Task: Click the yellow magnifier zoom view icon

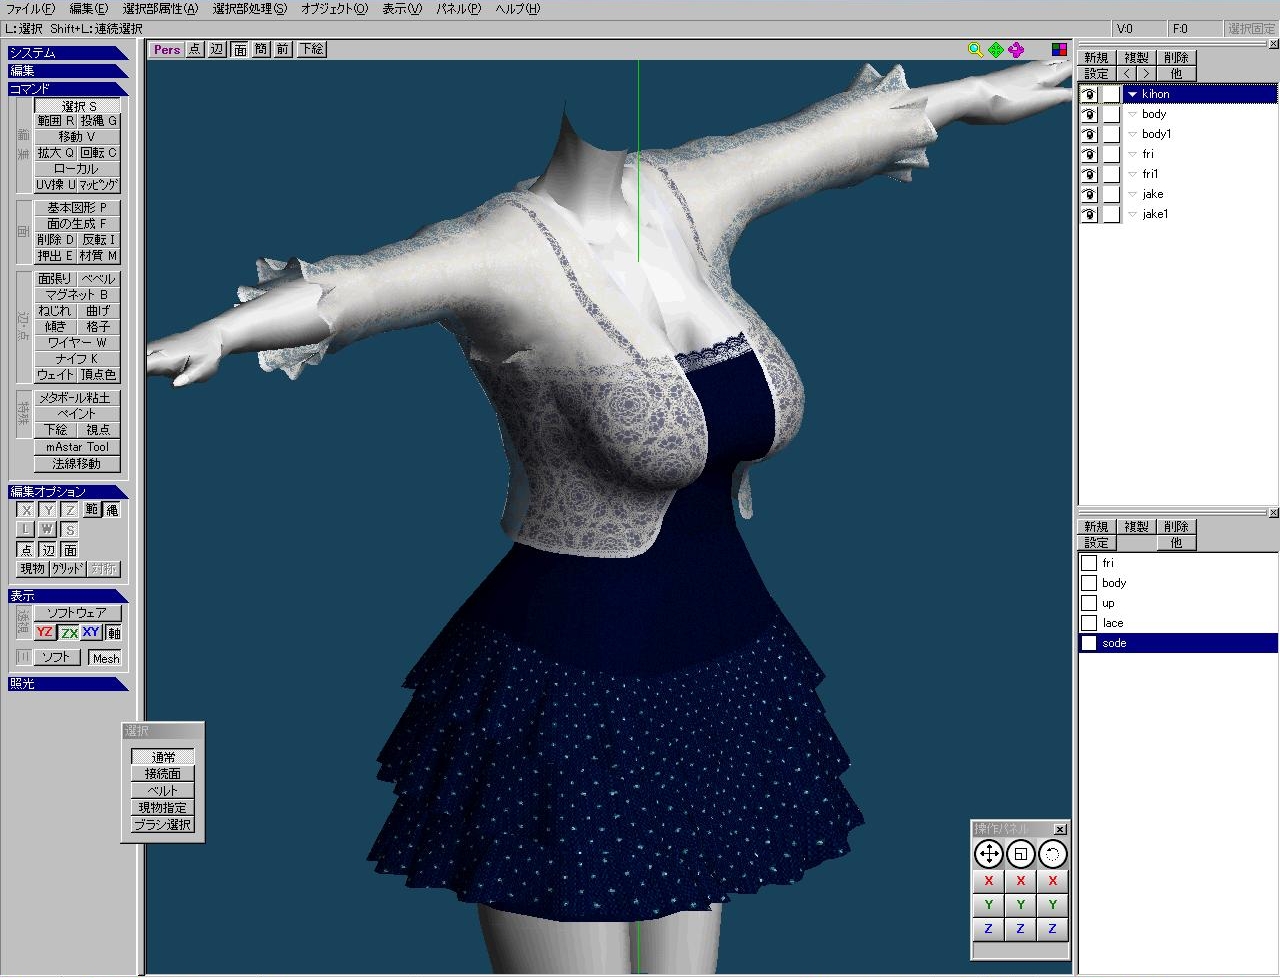Action: coord(976,49)
